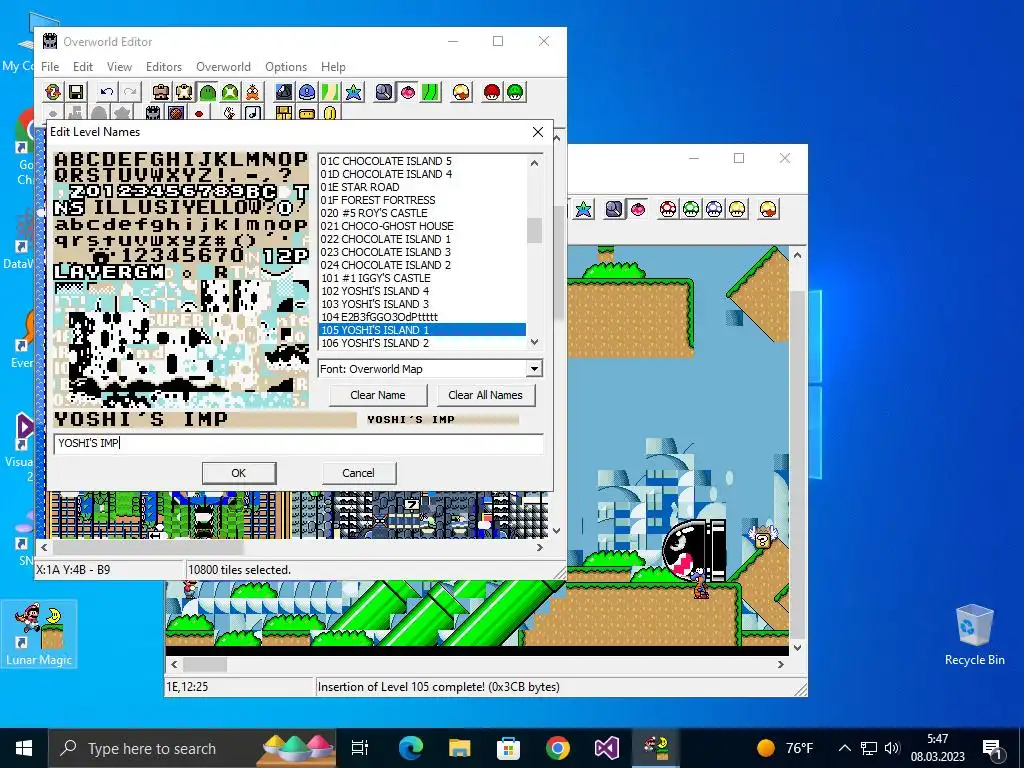Click the music note icon in second toolbar row

pos(253,113)
